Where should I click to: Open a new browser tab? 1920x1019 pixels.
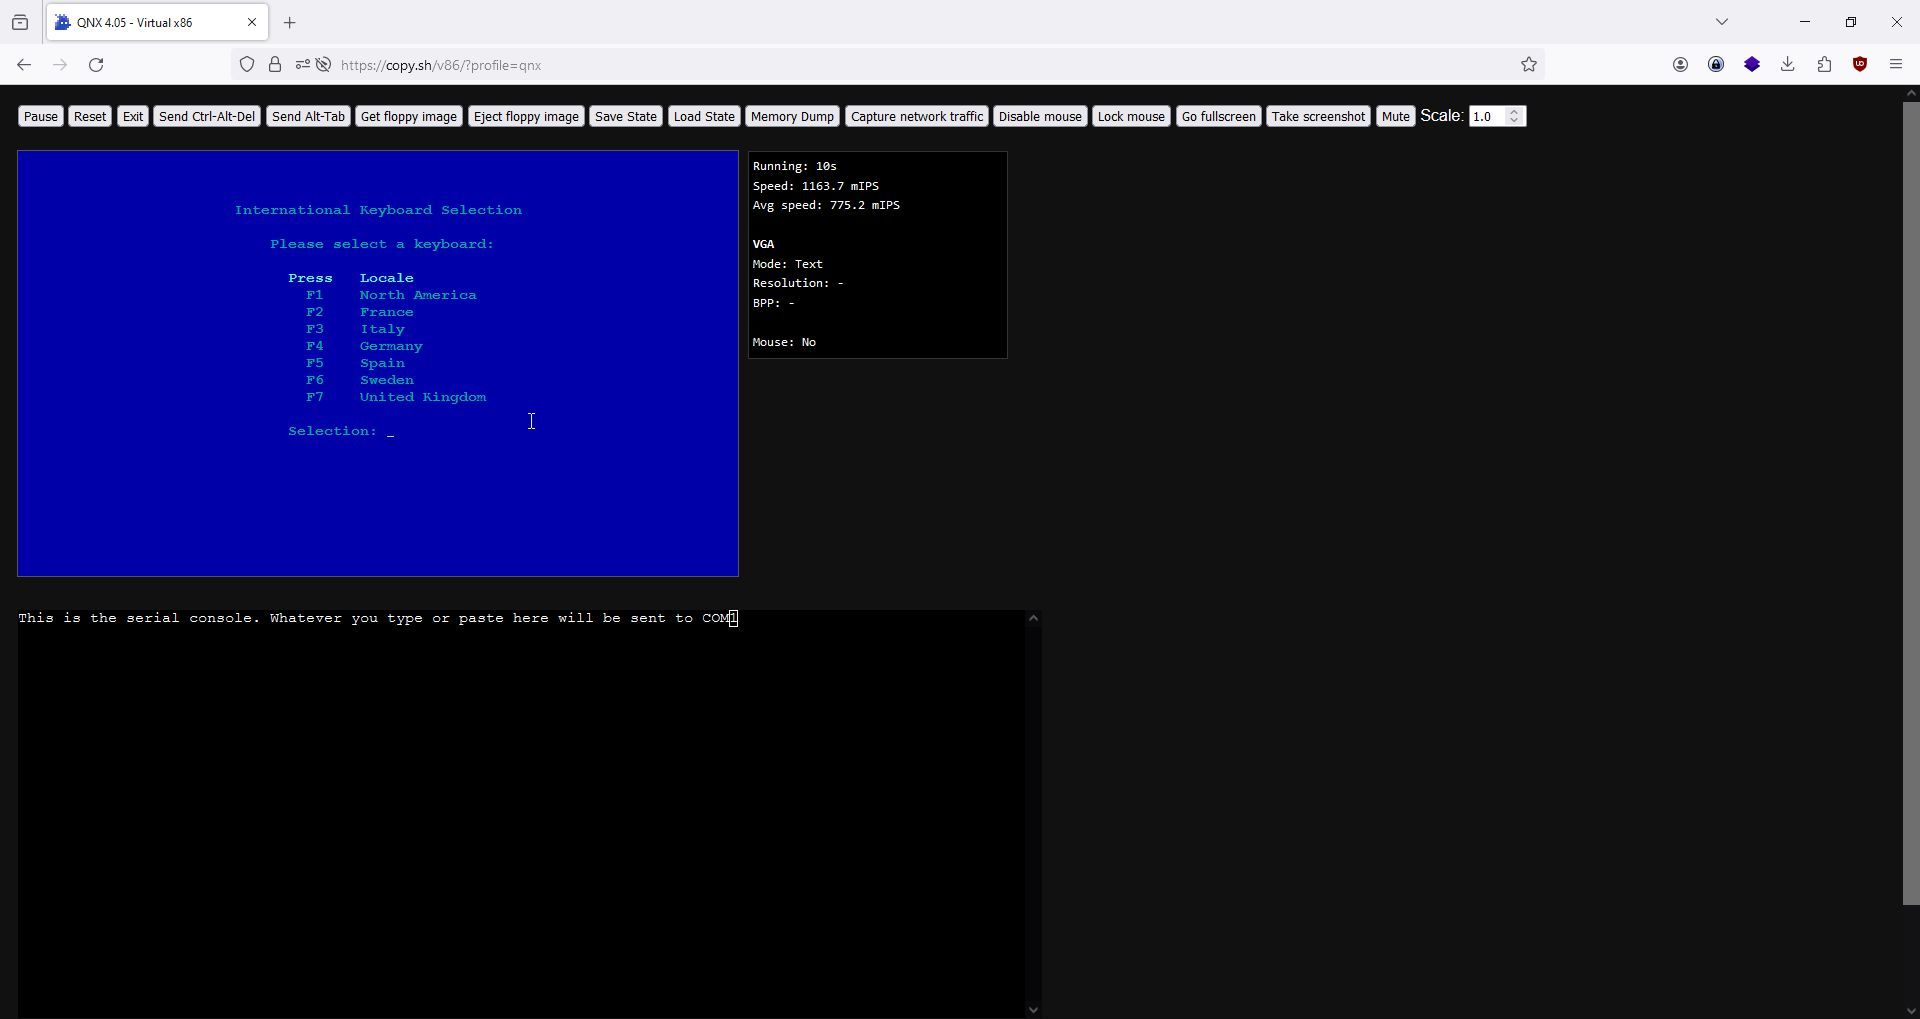coord(290,22)
